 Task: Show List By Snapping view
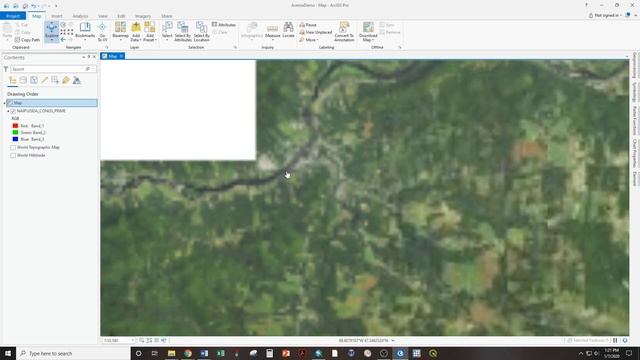pyautogui.click(x=55, y=80)
